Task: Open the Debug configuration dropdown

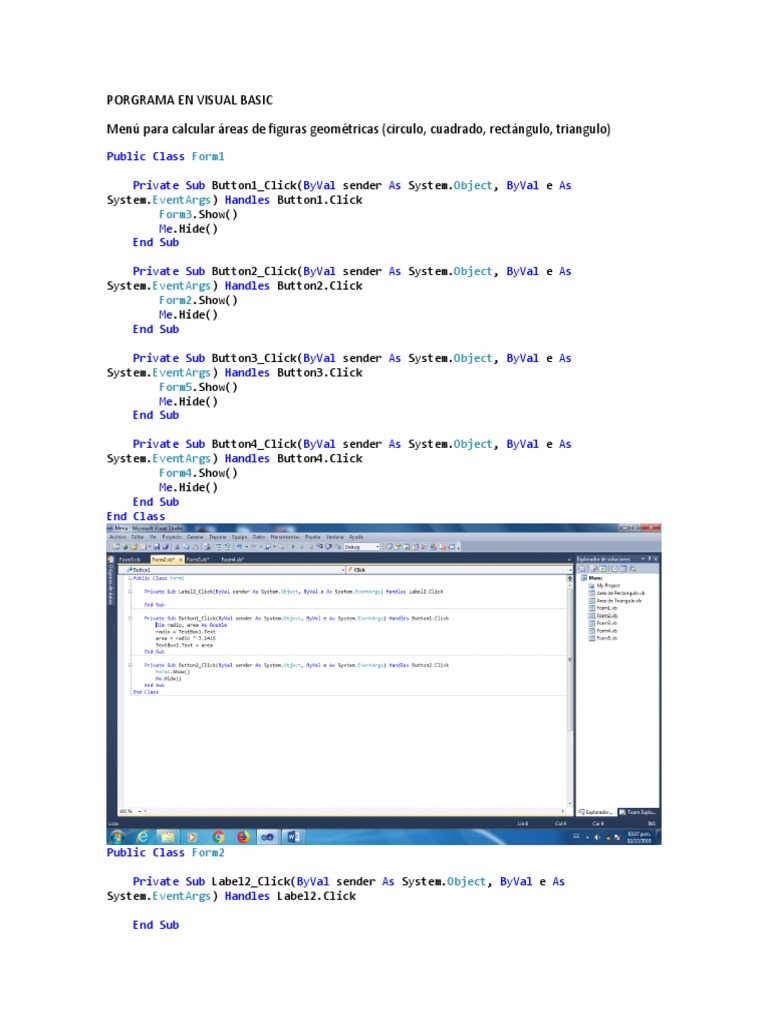Action: pos(377,547)
